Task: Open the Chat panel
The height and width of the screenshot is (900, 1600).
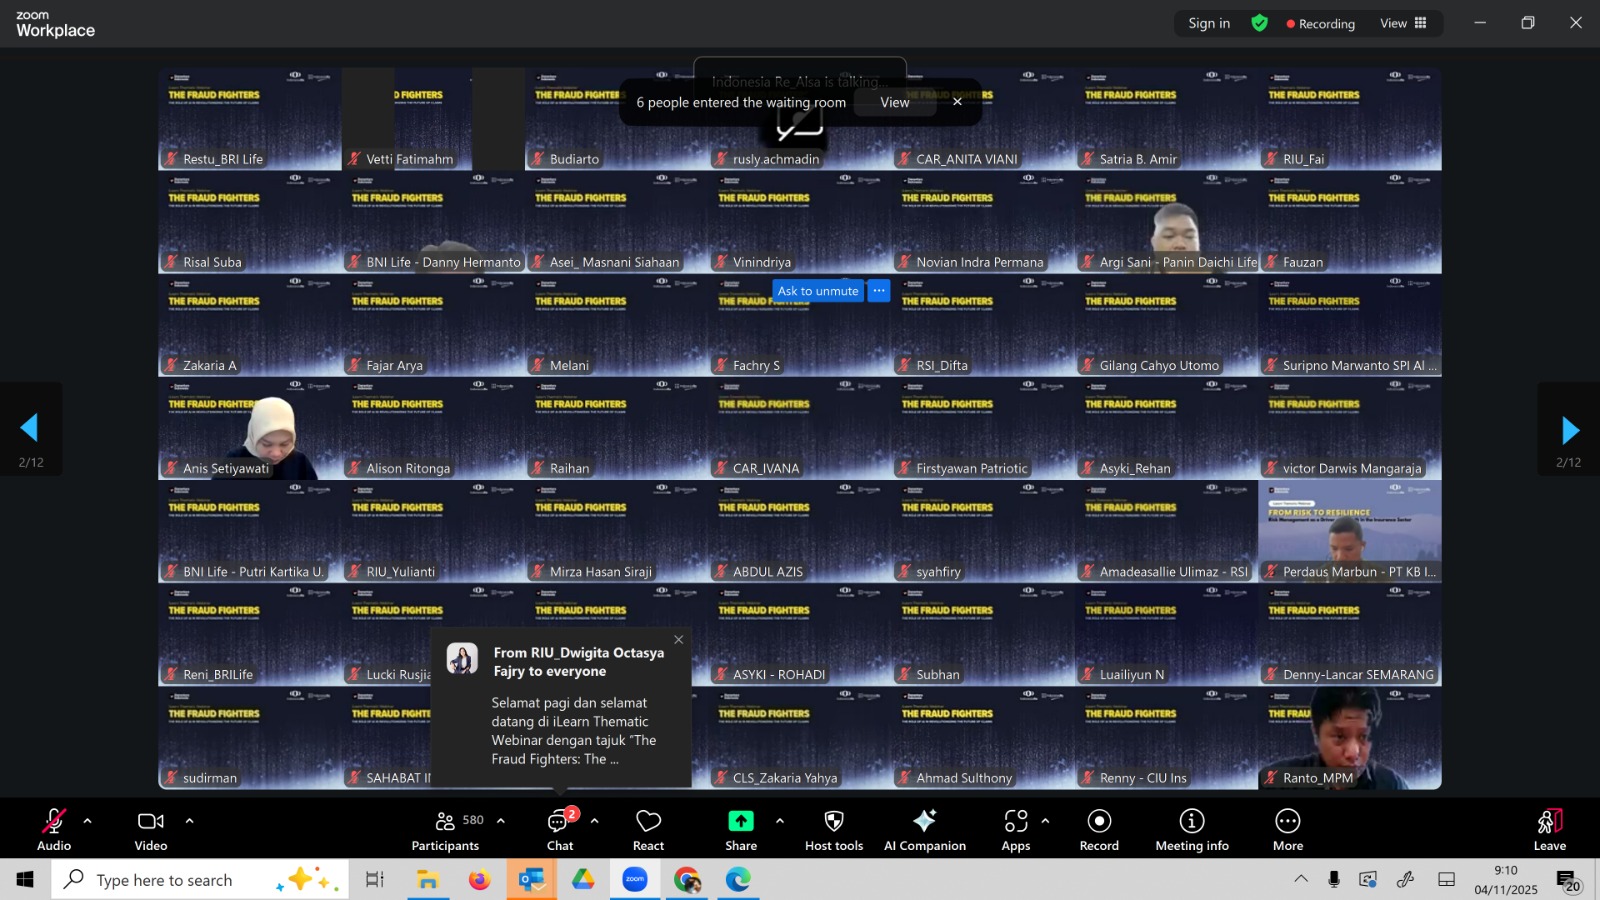Action: (560, 829)
